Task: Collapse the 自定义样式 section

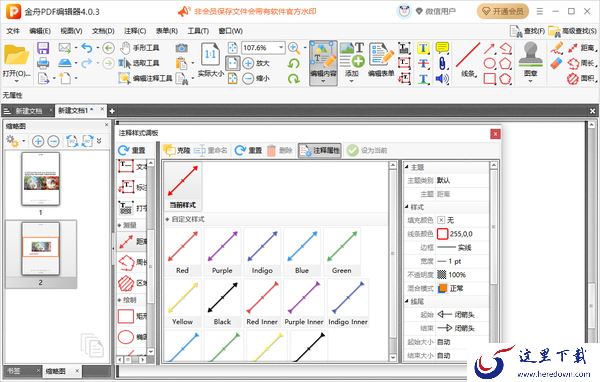Action: coord(167,219)
